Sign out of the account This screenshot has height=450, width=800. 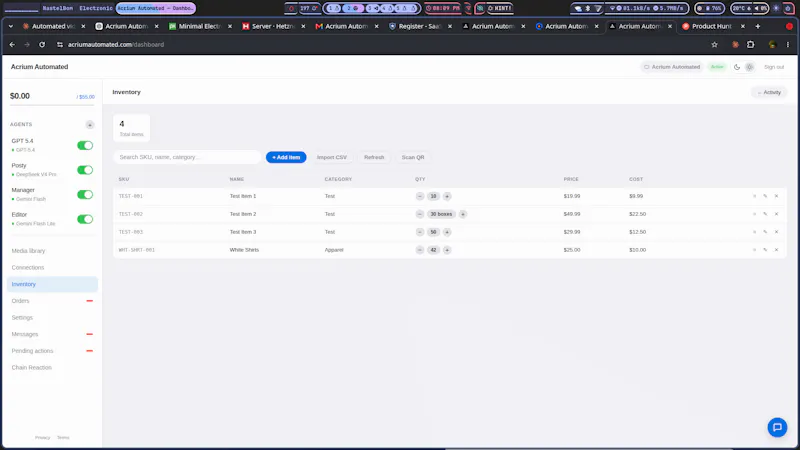[x=774, y=67]
